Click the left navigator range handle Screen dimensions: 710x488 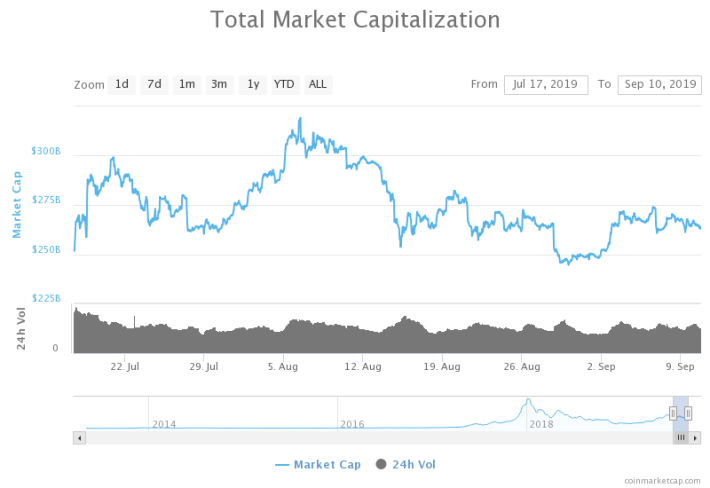pos(673,413)
